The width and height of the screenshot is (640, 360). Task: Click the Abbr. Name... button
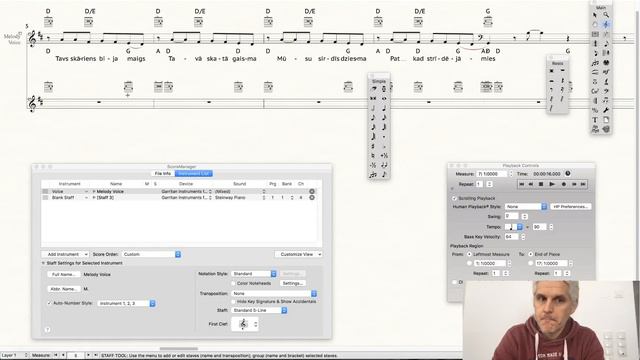[63, 289]
